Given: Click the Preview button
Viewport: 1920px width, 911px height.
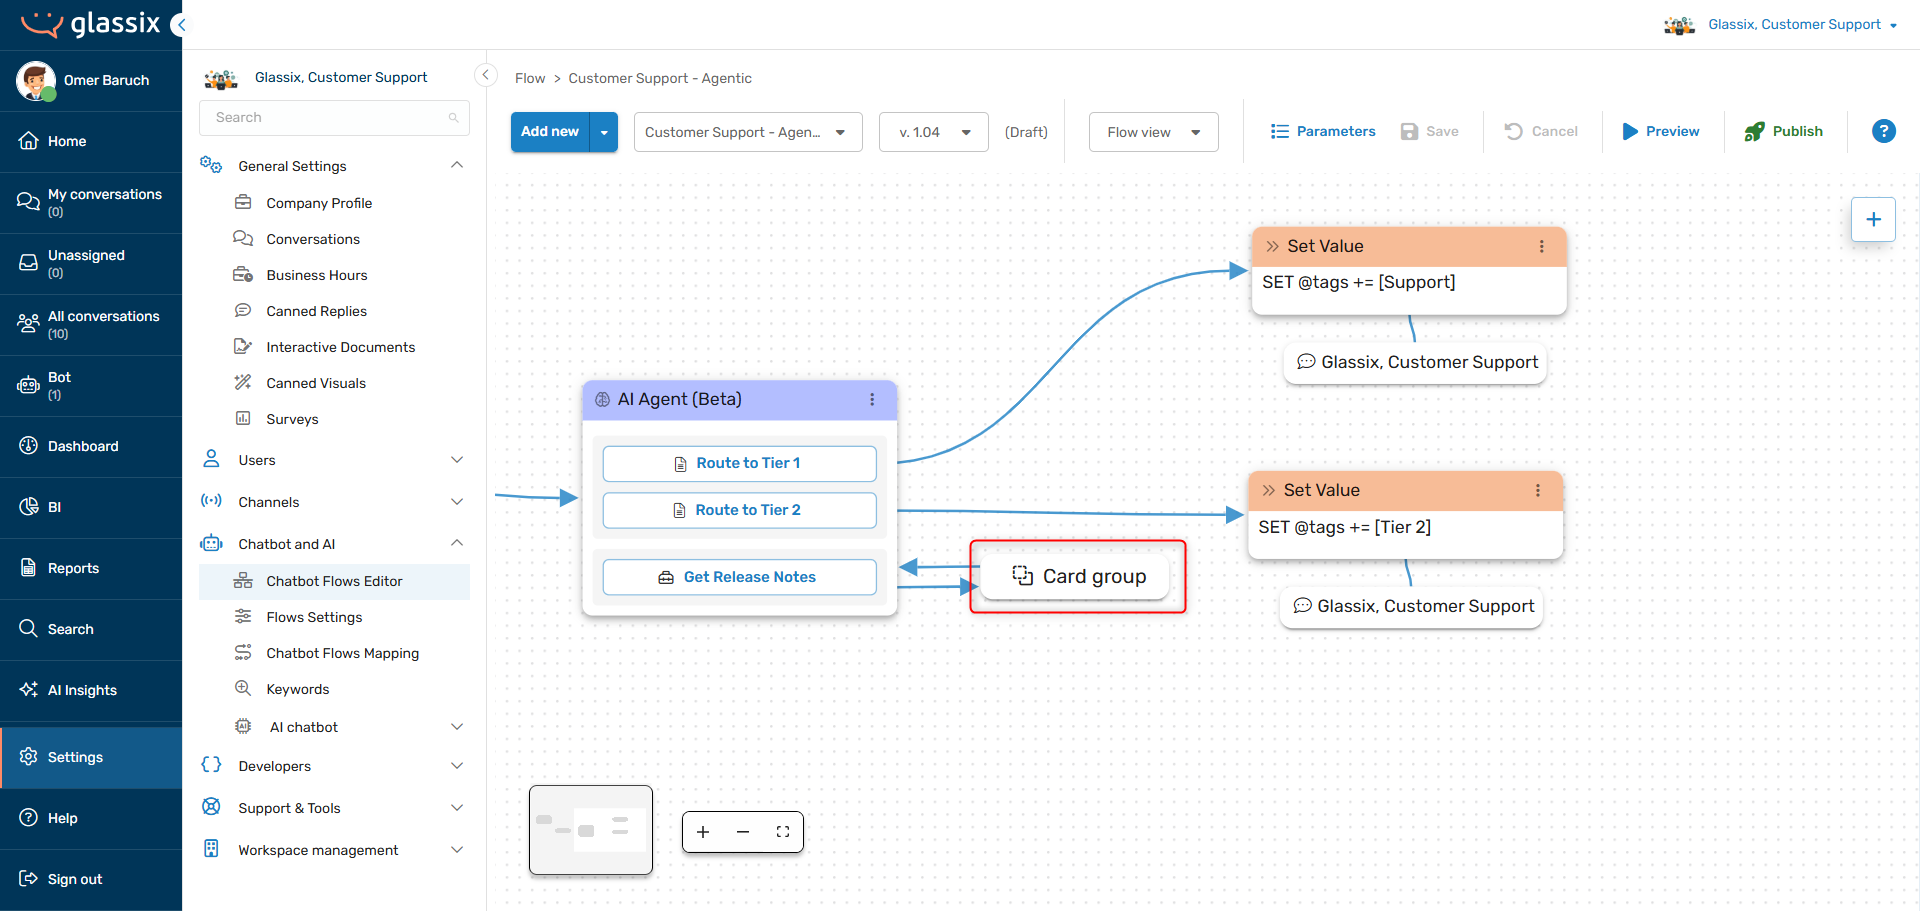Looking at the screenshot, I should coord(1661,131).
